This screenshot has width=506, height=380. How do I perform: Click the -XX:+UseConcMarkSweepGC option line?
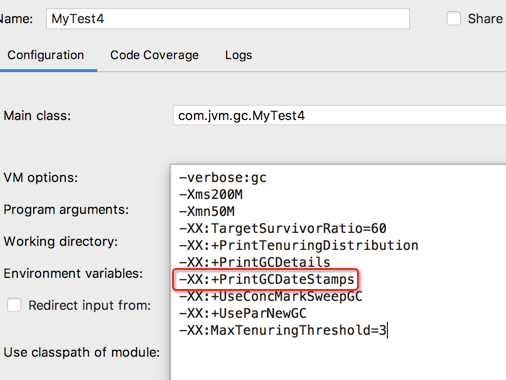click(x=271, y=296)
